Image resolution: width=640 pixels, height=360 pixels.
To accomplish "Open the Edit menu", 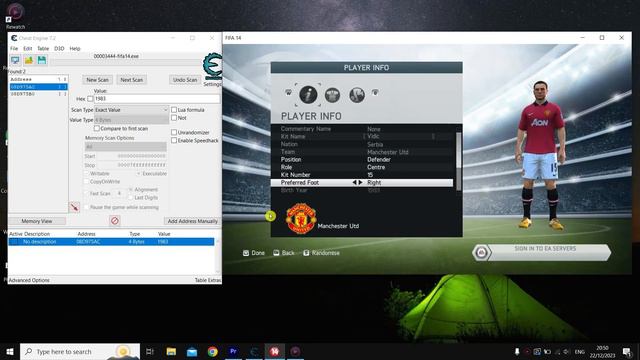I will 27,49.
